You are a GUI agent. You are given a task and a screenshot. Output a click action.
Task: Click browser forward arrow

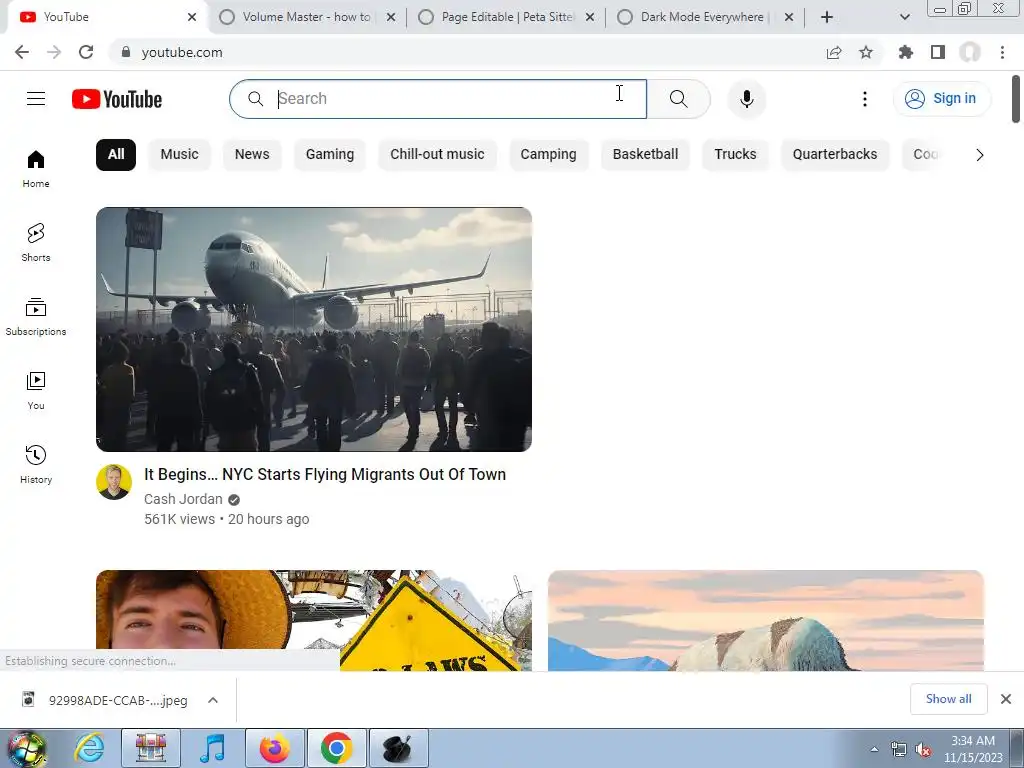tap(54, 52)
